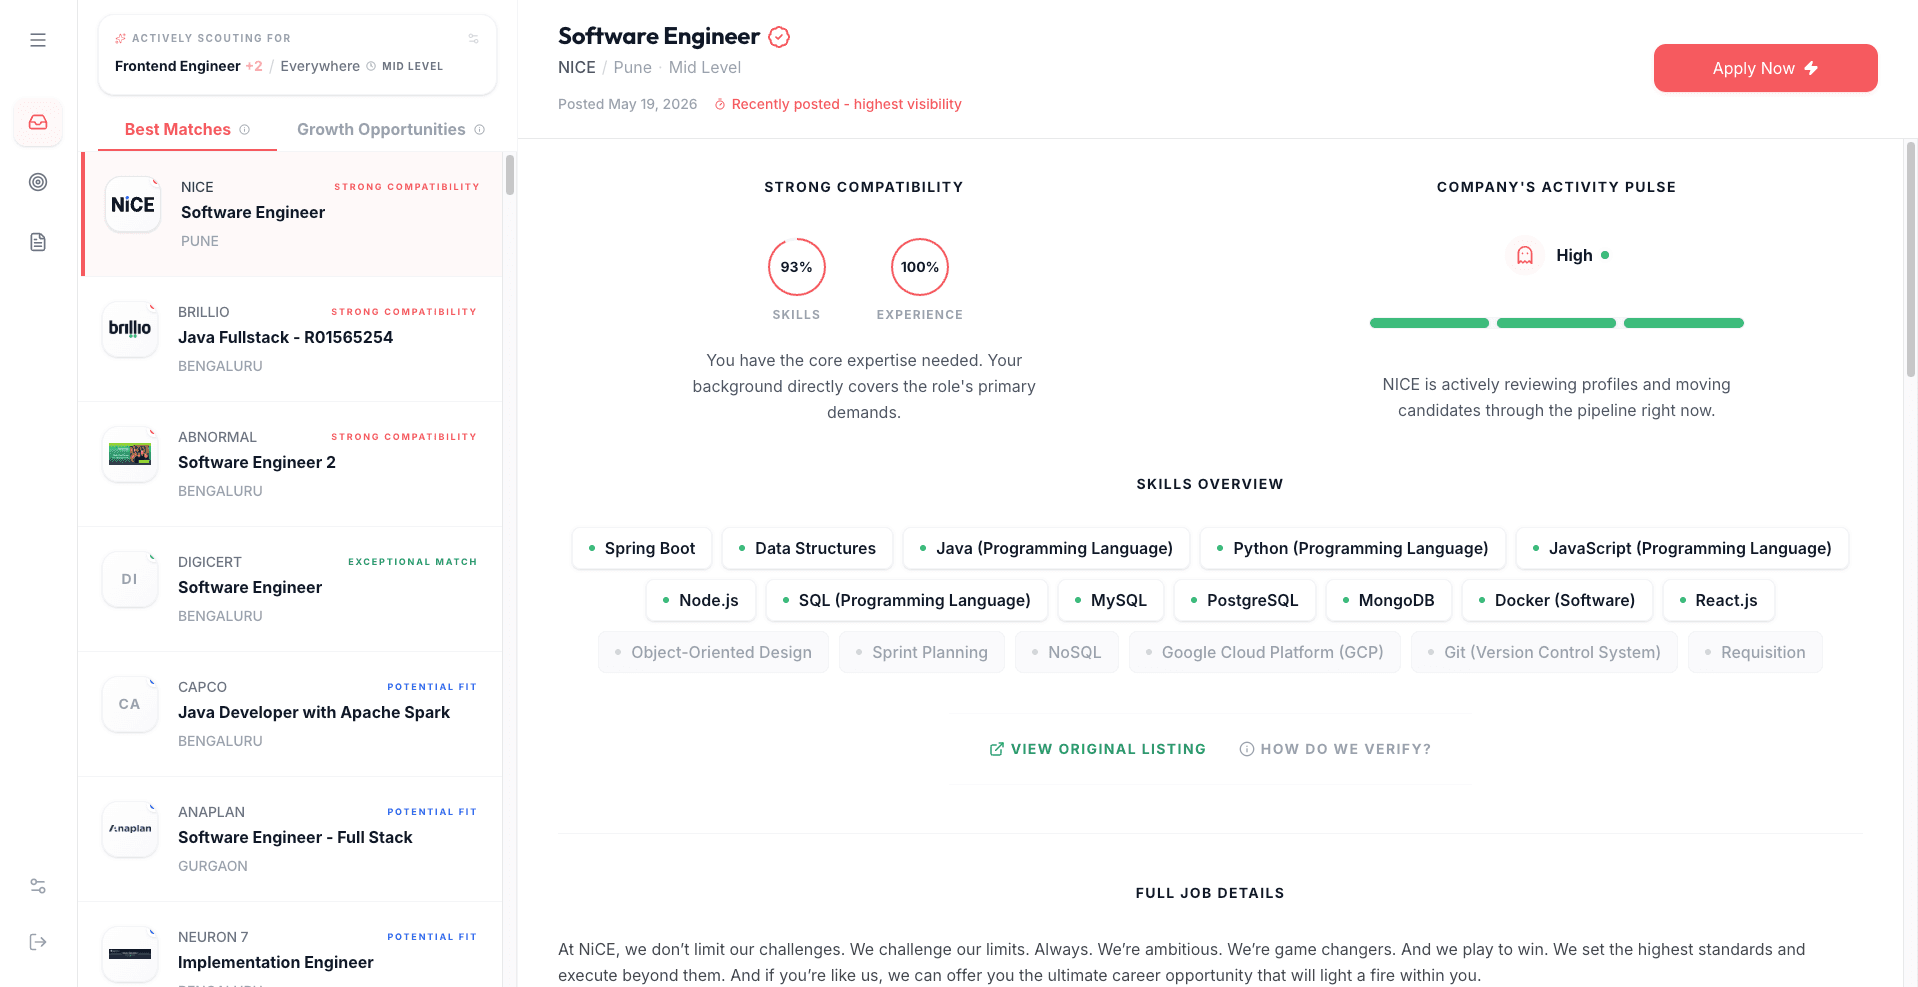Screen dimensions: 1918x987
Task: Click the DI placeholder logo for Digicert
Action: coord(130,579)
